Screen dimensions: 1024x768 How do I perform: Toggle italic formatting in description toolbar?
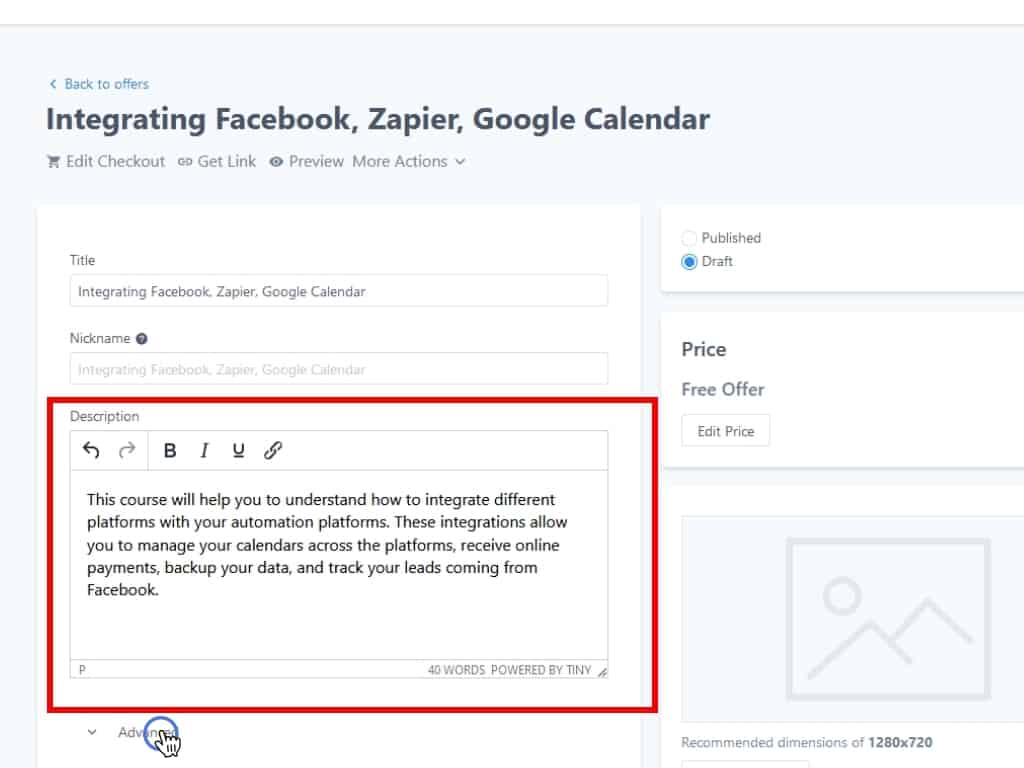204,450
